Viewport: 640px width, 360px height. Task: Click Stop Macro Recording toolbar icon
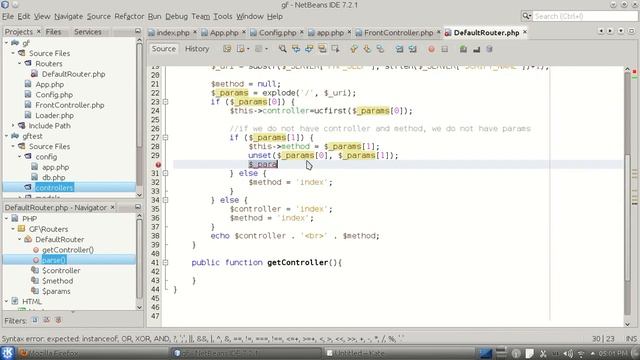pyautogui.click(x=444, y=49)
